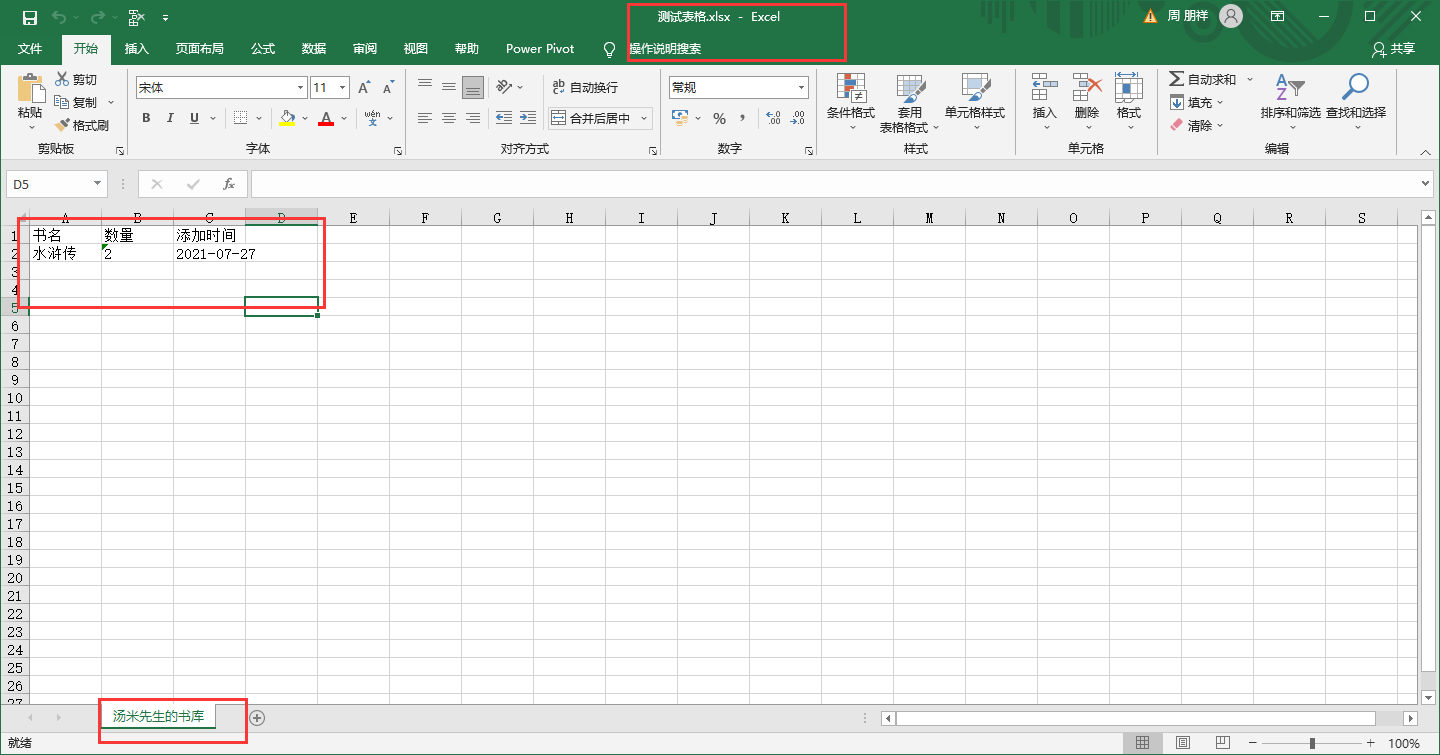Open AutoSum (自动求和) dropdown arrow
The image size is (1440, 755).
(x=1250, y=79)
